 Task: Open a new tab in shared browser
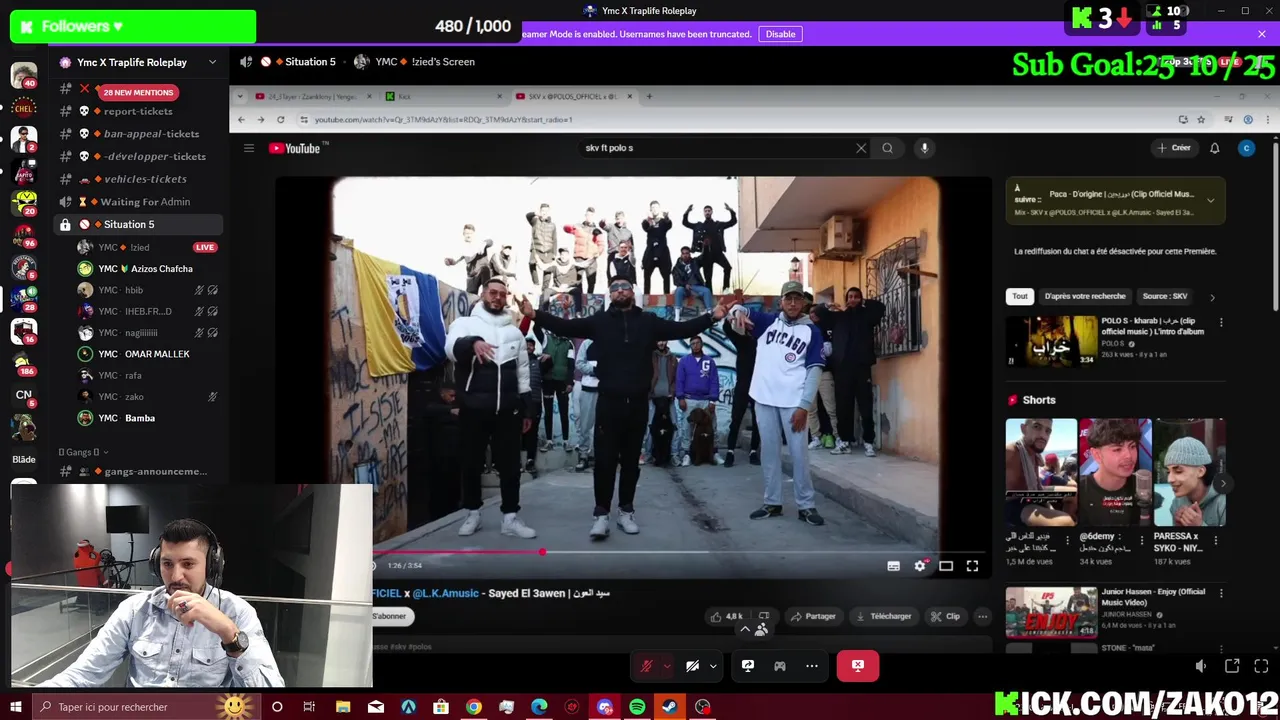[x=649, y=97]
